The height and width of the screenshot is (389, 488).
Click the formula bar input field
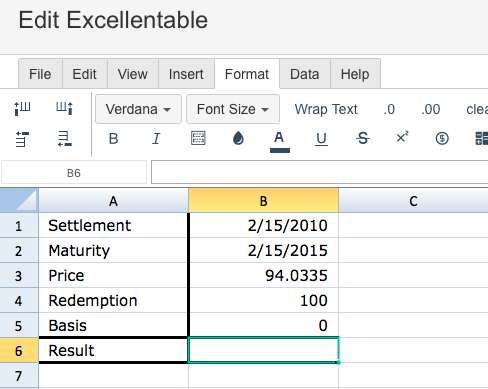(319, 172)
